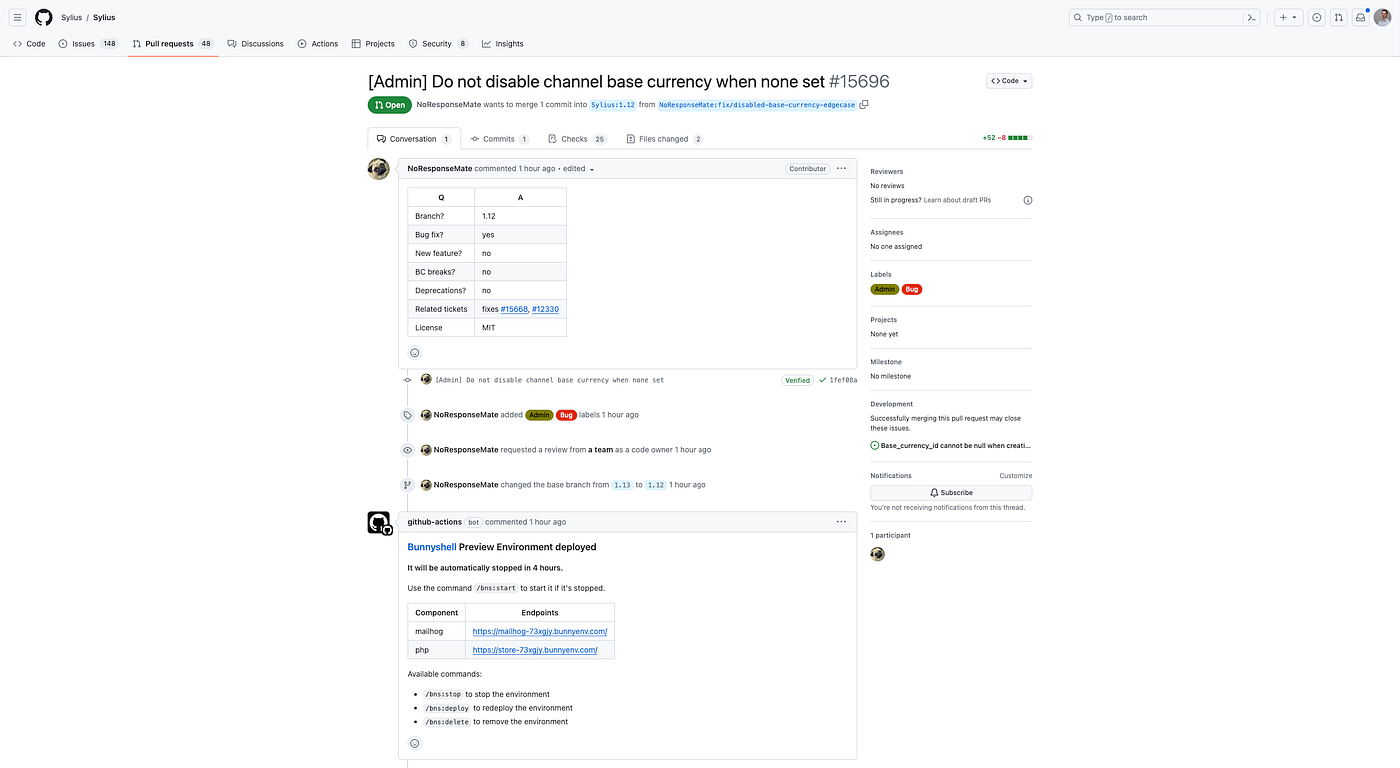Viewport: 1400px width, 768px height.
Task: Open related ticket #12330
Action: click(545, 309)
